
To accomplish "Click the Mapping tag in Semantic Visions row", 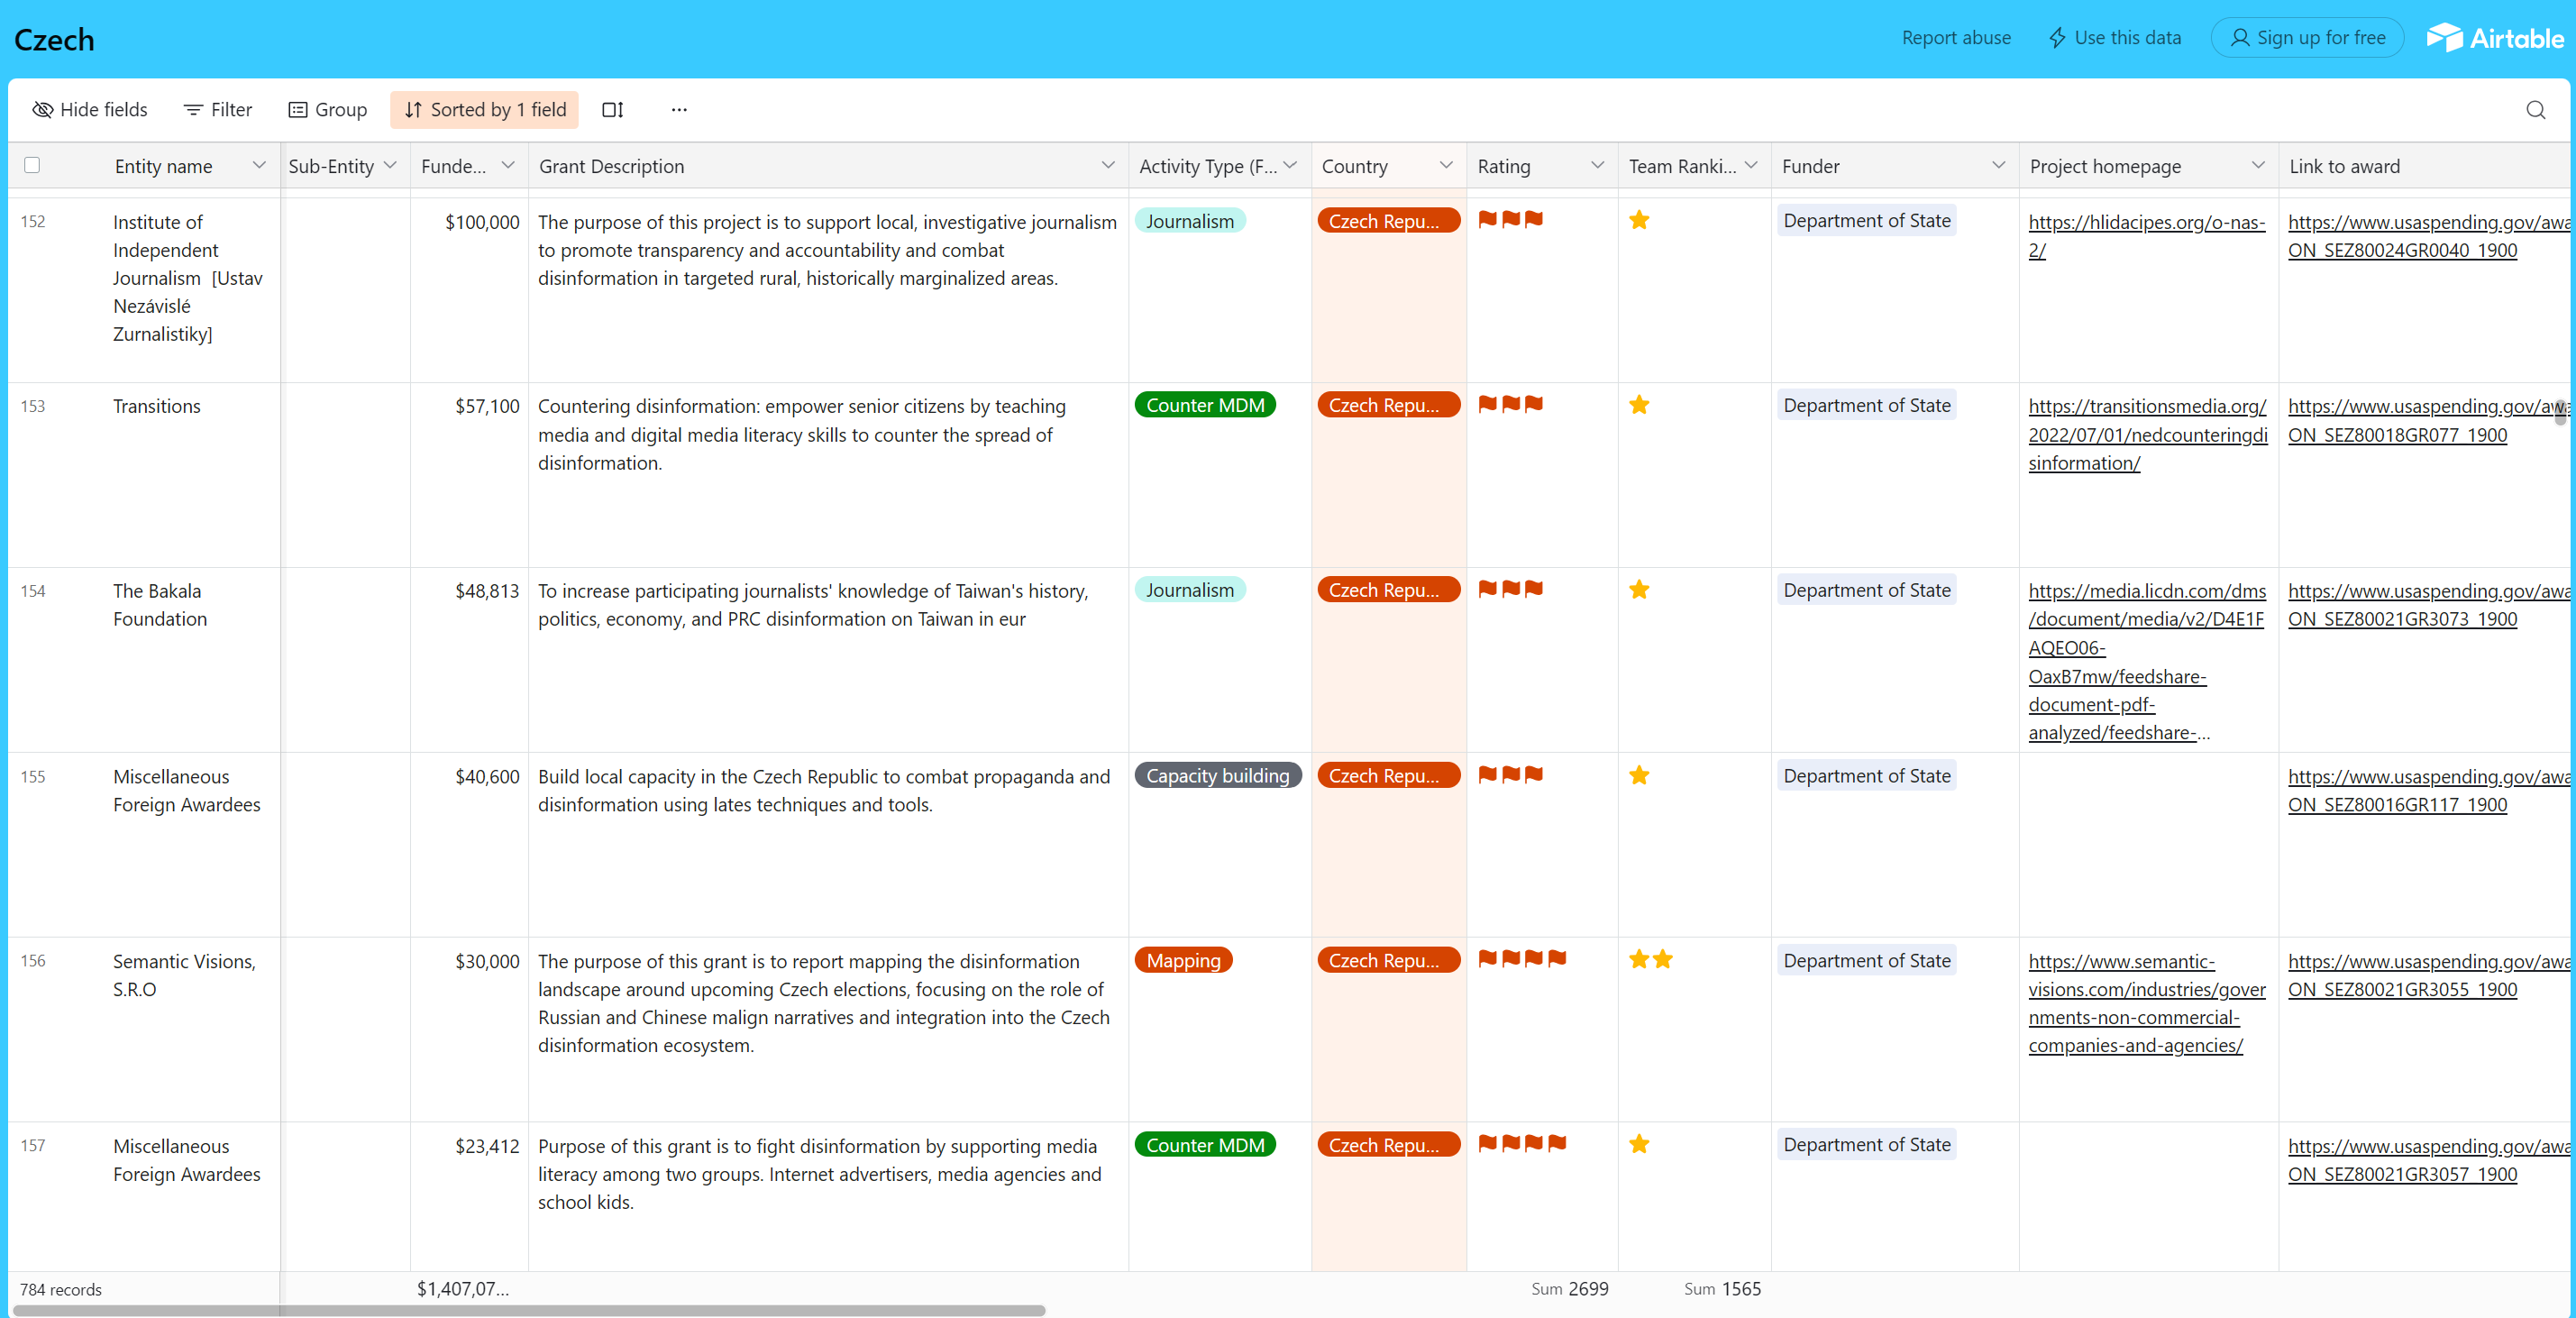I will pos(1183,960).
